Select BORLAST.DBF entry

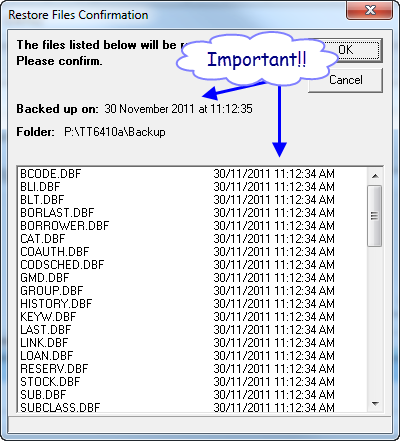193,213
